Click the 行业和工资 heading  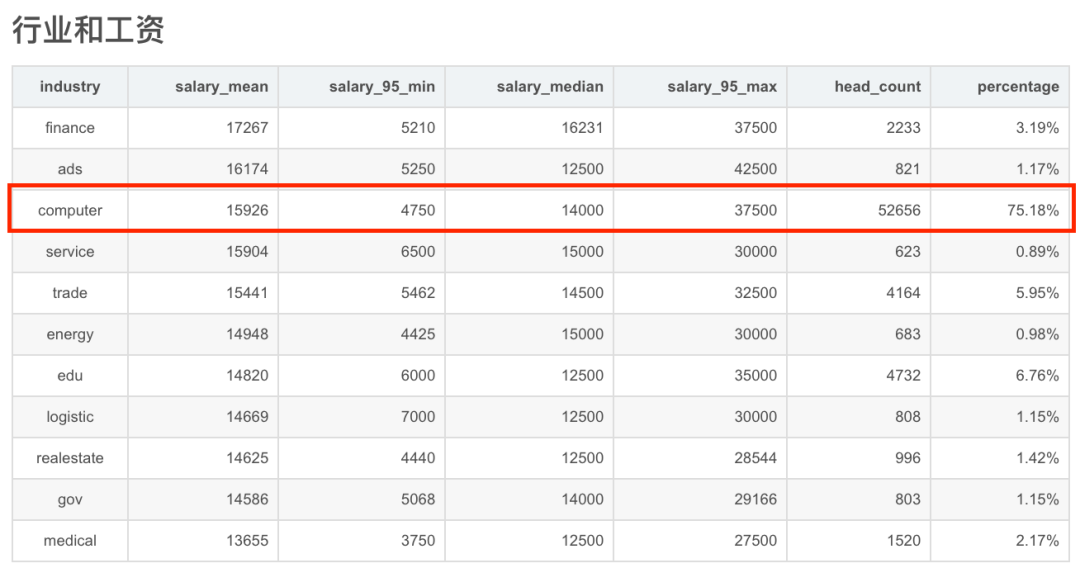(x=88, y=30)
